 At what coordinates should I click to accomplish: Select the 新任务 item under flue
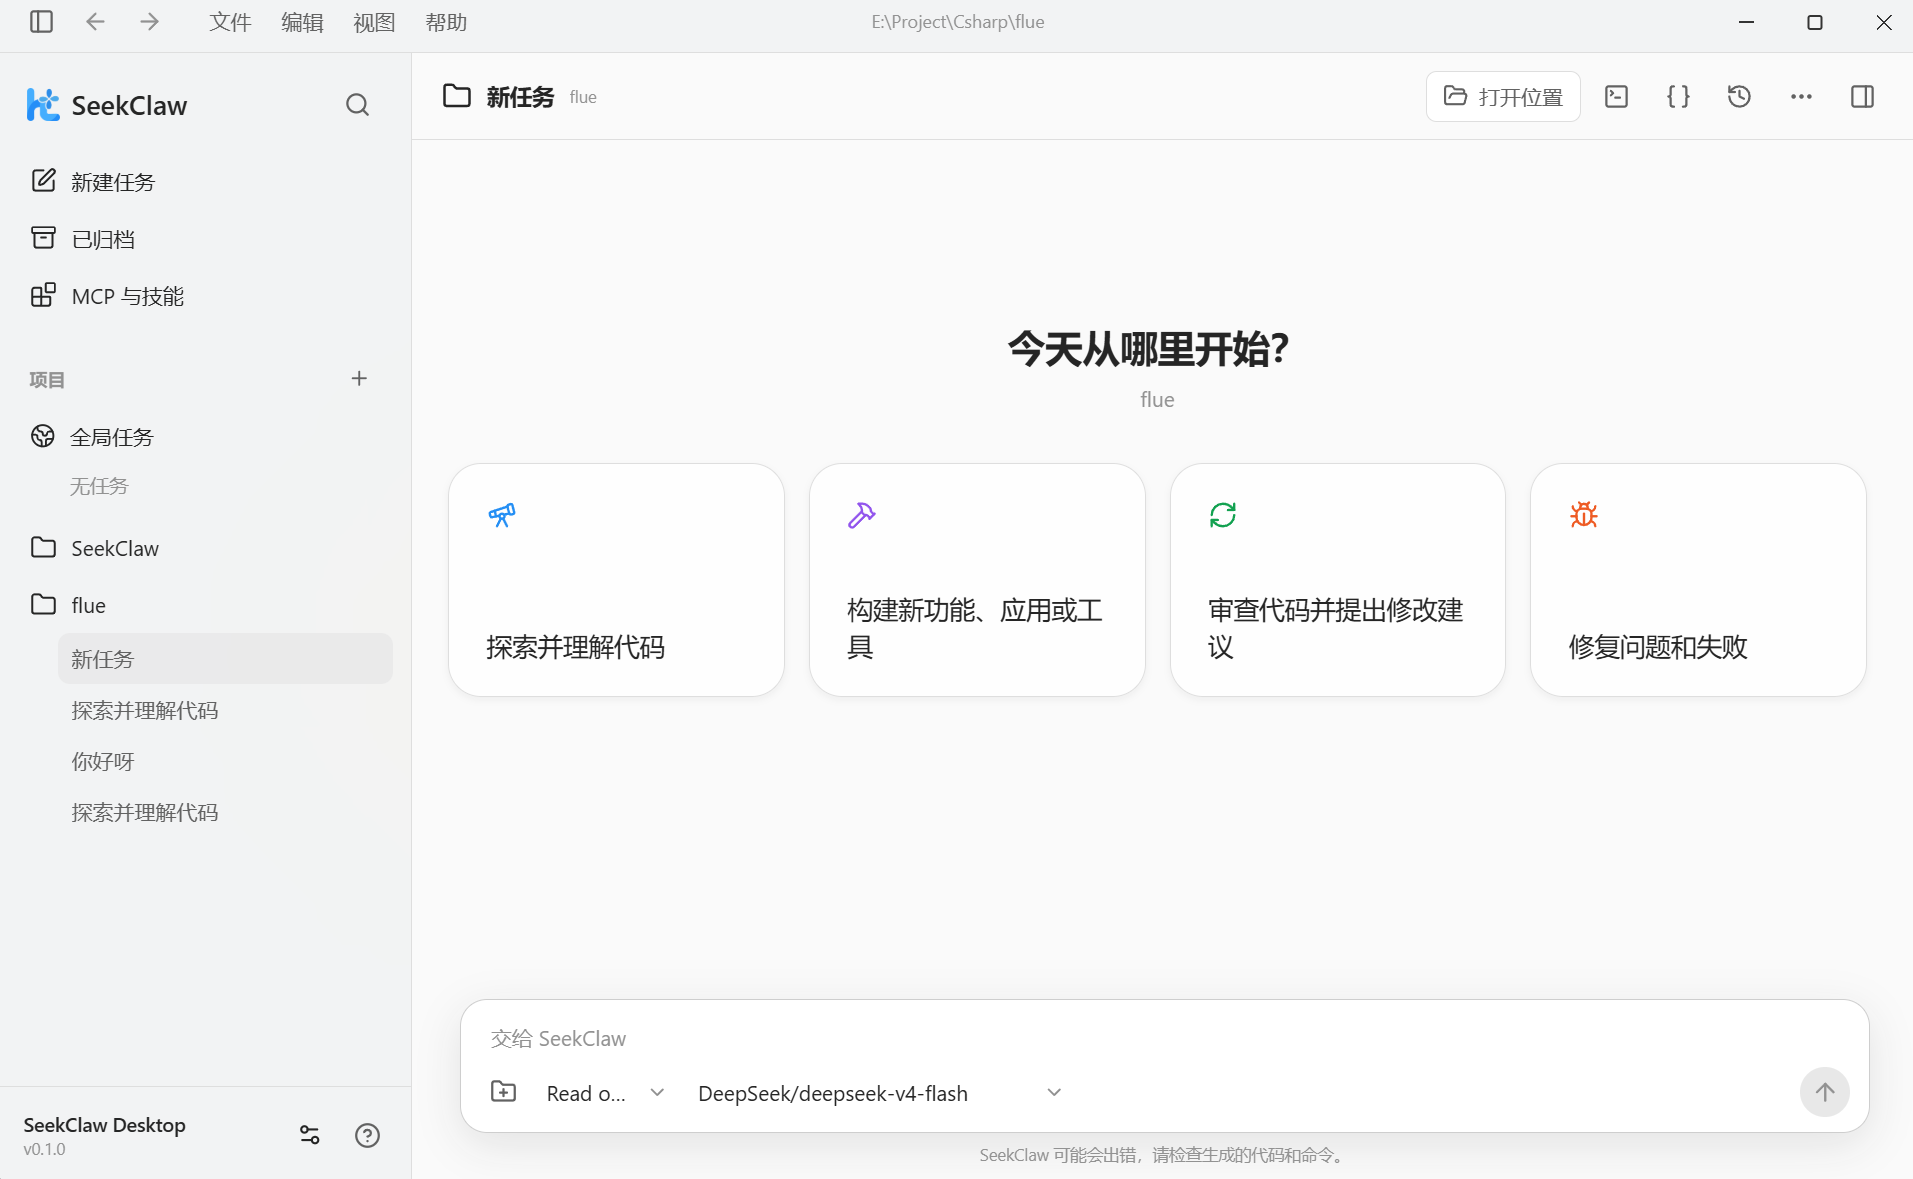click(x=225, y=659)
